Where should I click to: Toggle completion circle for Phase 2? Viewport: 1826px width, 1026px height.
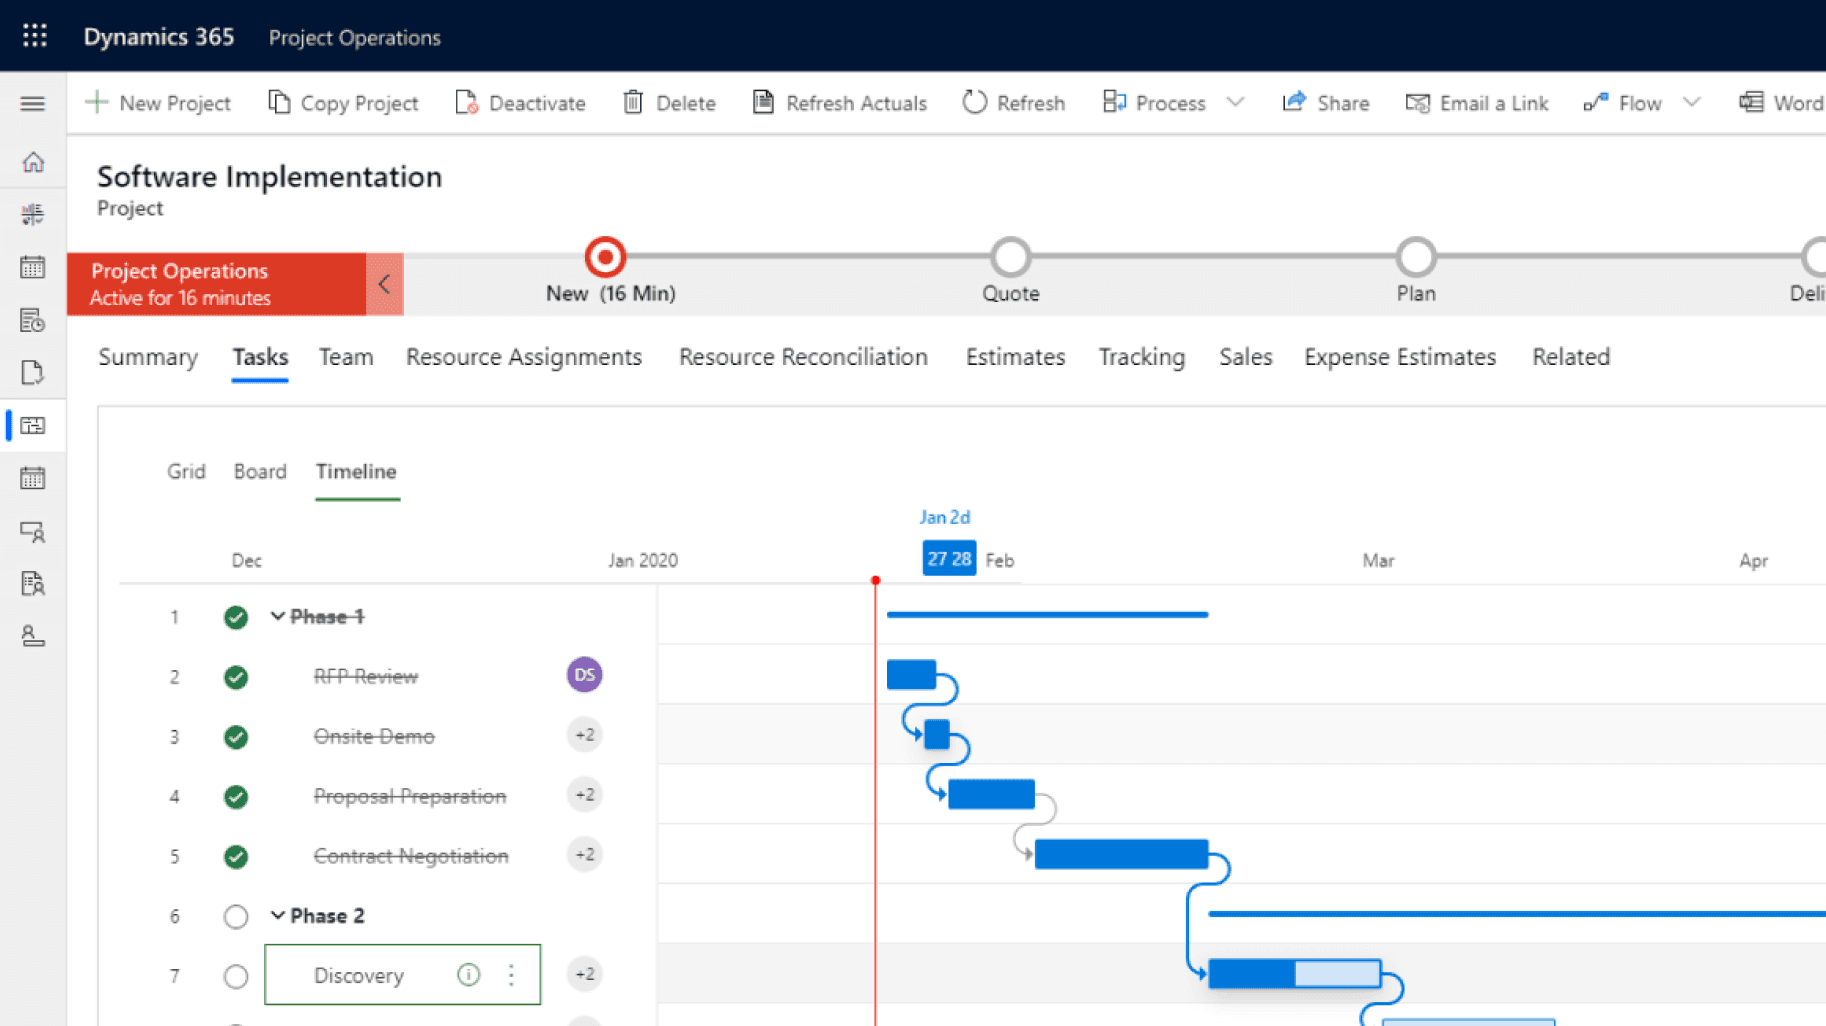pos(236,916)
